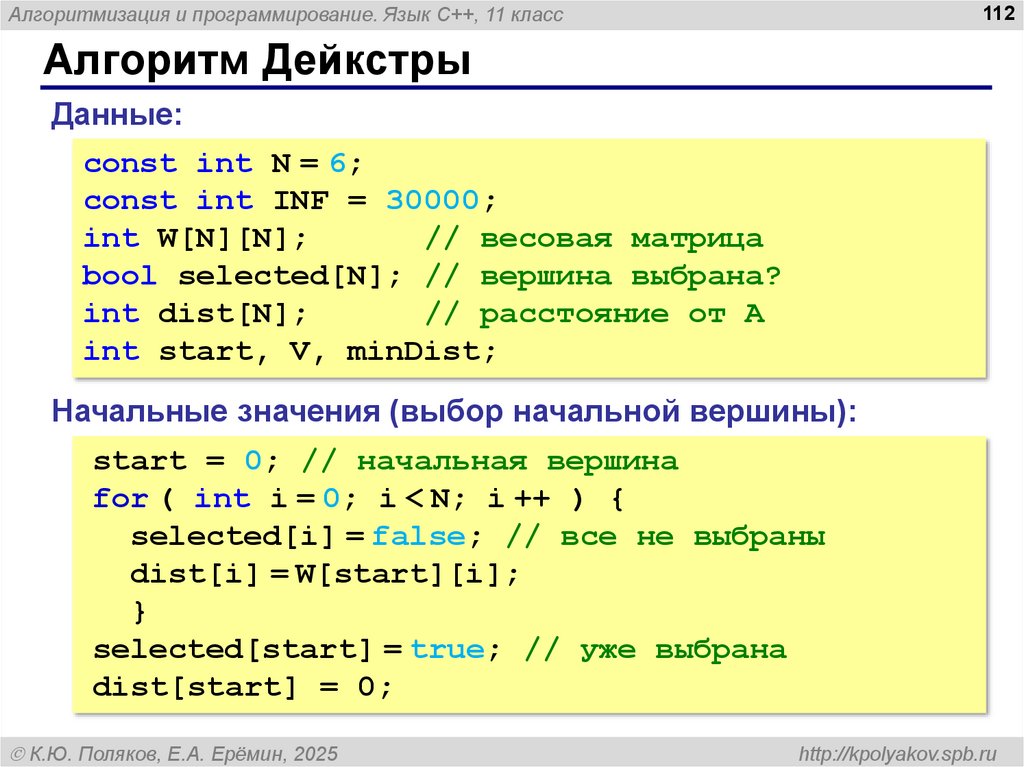Click the "for" keyword in the loop
Screen dimensions: 1024x767
tap(120, 499)
